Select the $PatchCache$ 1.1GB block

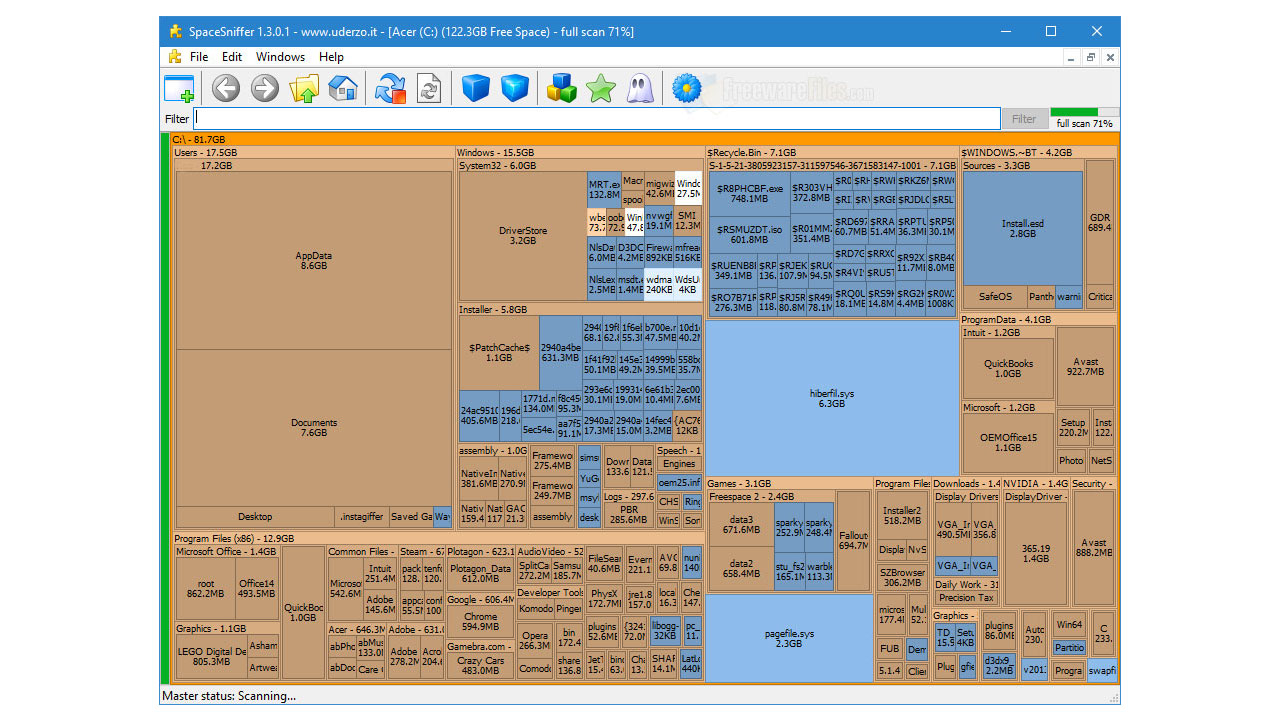(499, 353)
